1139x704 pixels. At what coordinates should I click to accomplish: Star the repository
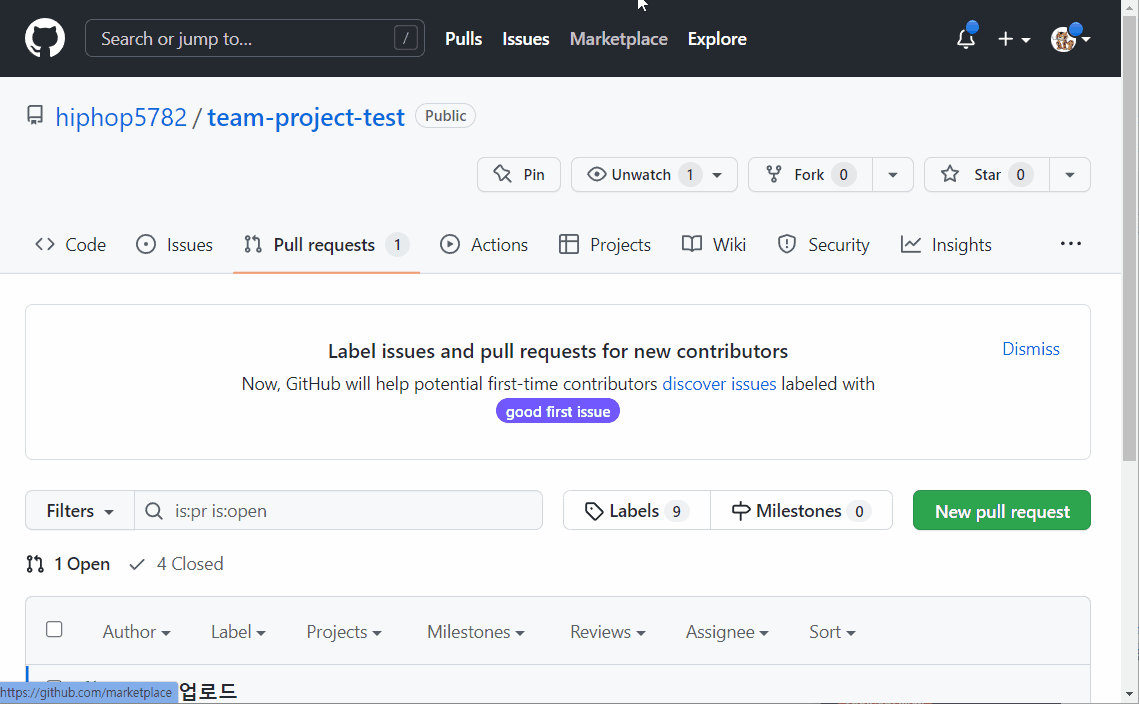pos(986,174)
